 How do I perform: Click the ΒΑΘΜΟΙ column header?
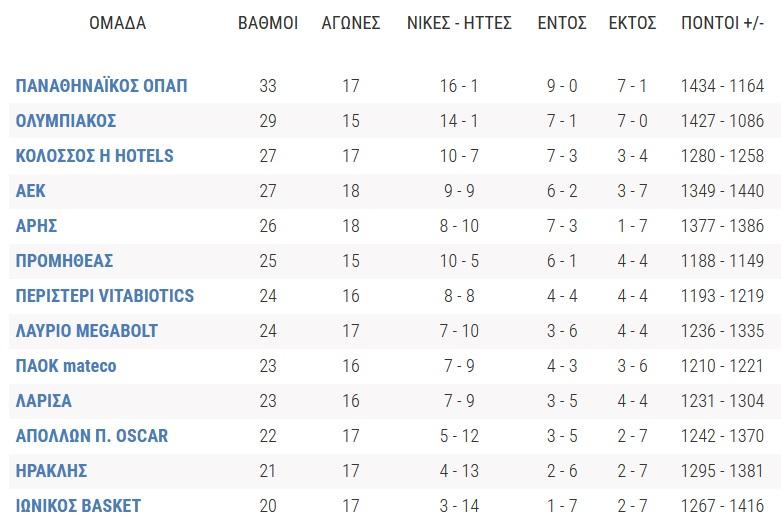pyautogui.click(x=268, y=23)
